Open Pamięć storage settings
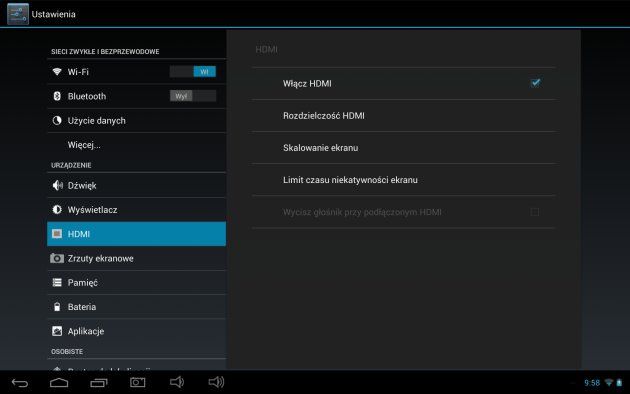630x394 pixels. (137, 282)
